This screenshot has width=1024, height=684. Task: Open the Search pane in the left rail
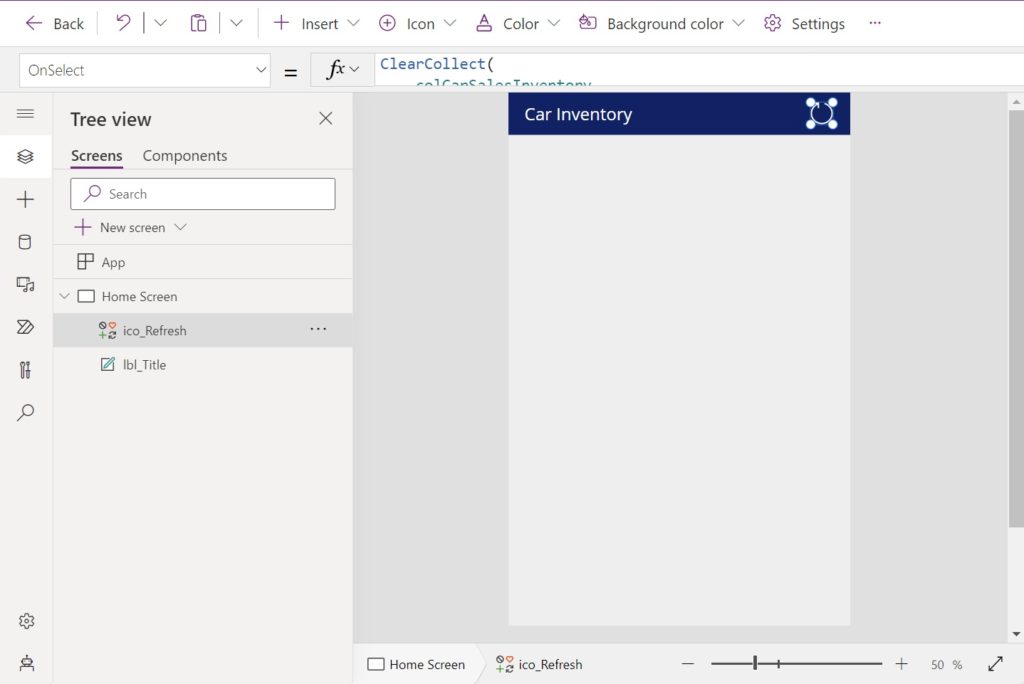25,412
